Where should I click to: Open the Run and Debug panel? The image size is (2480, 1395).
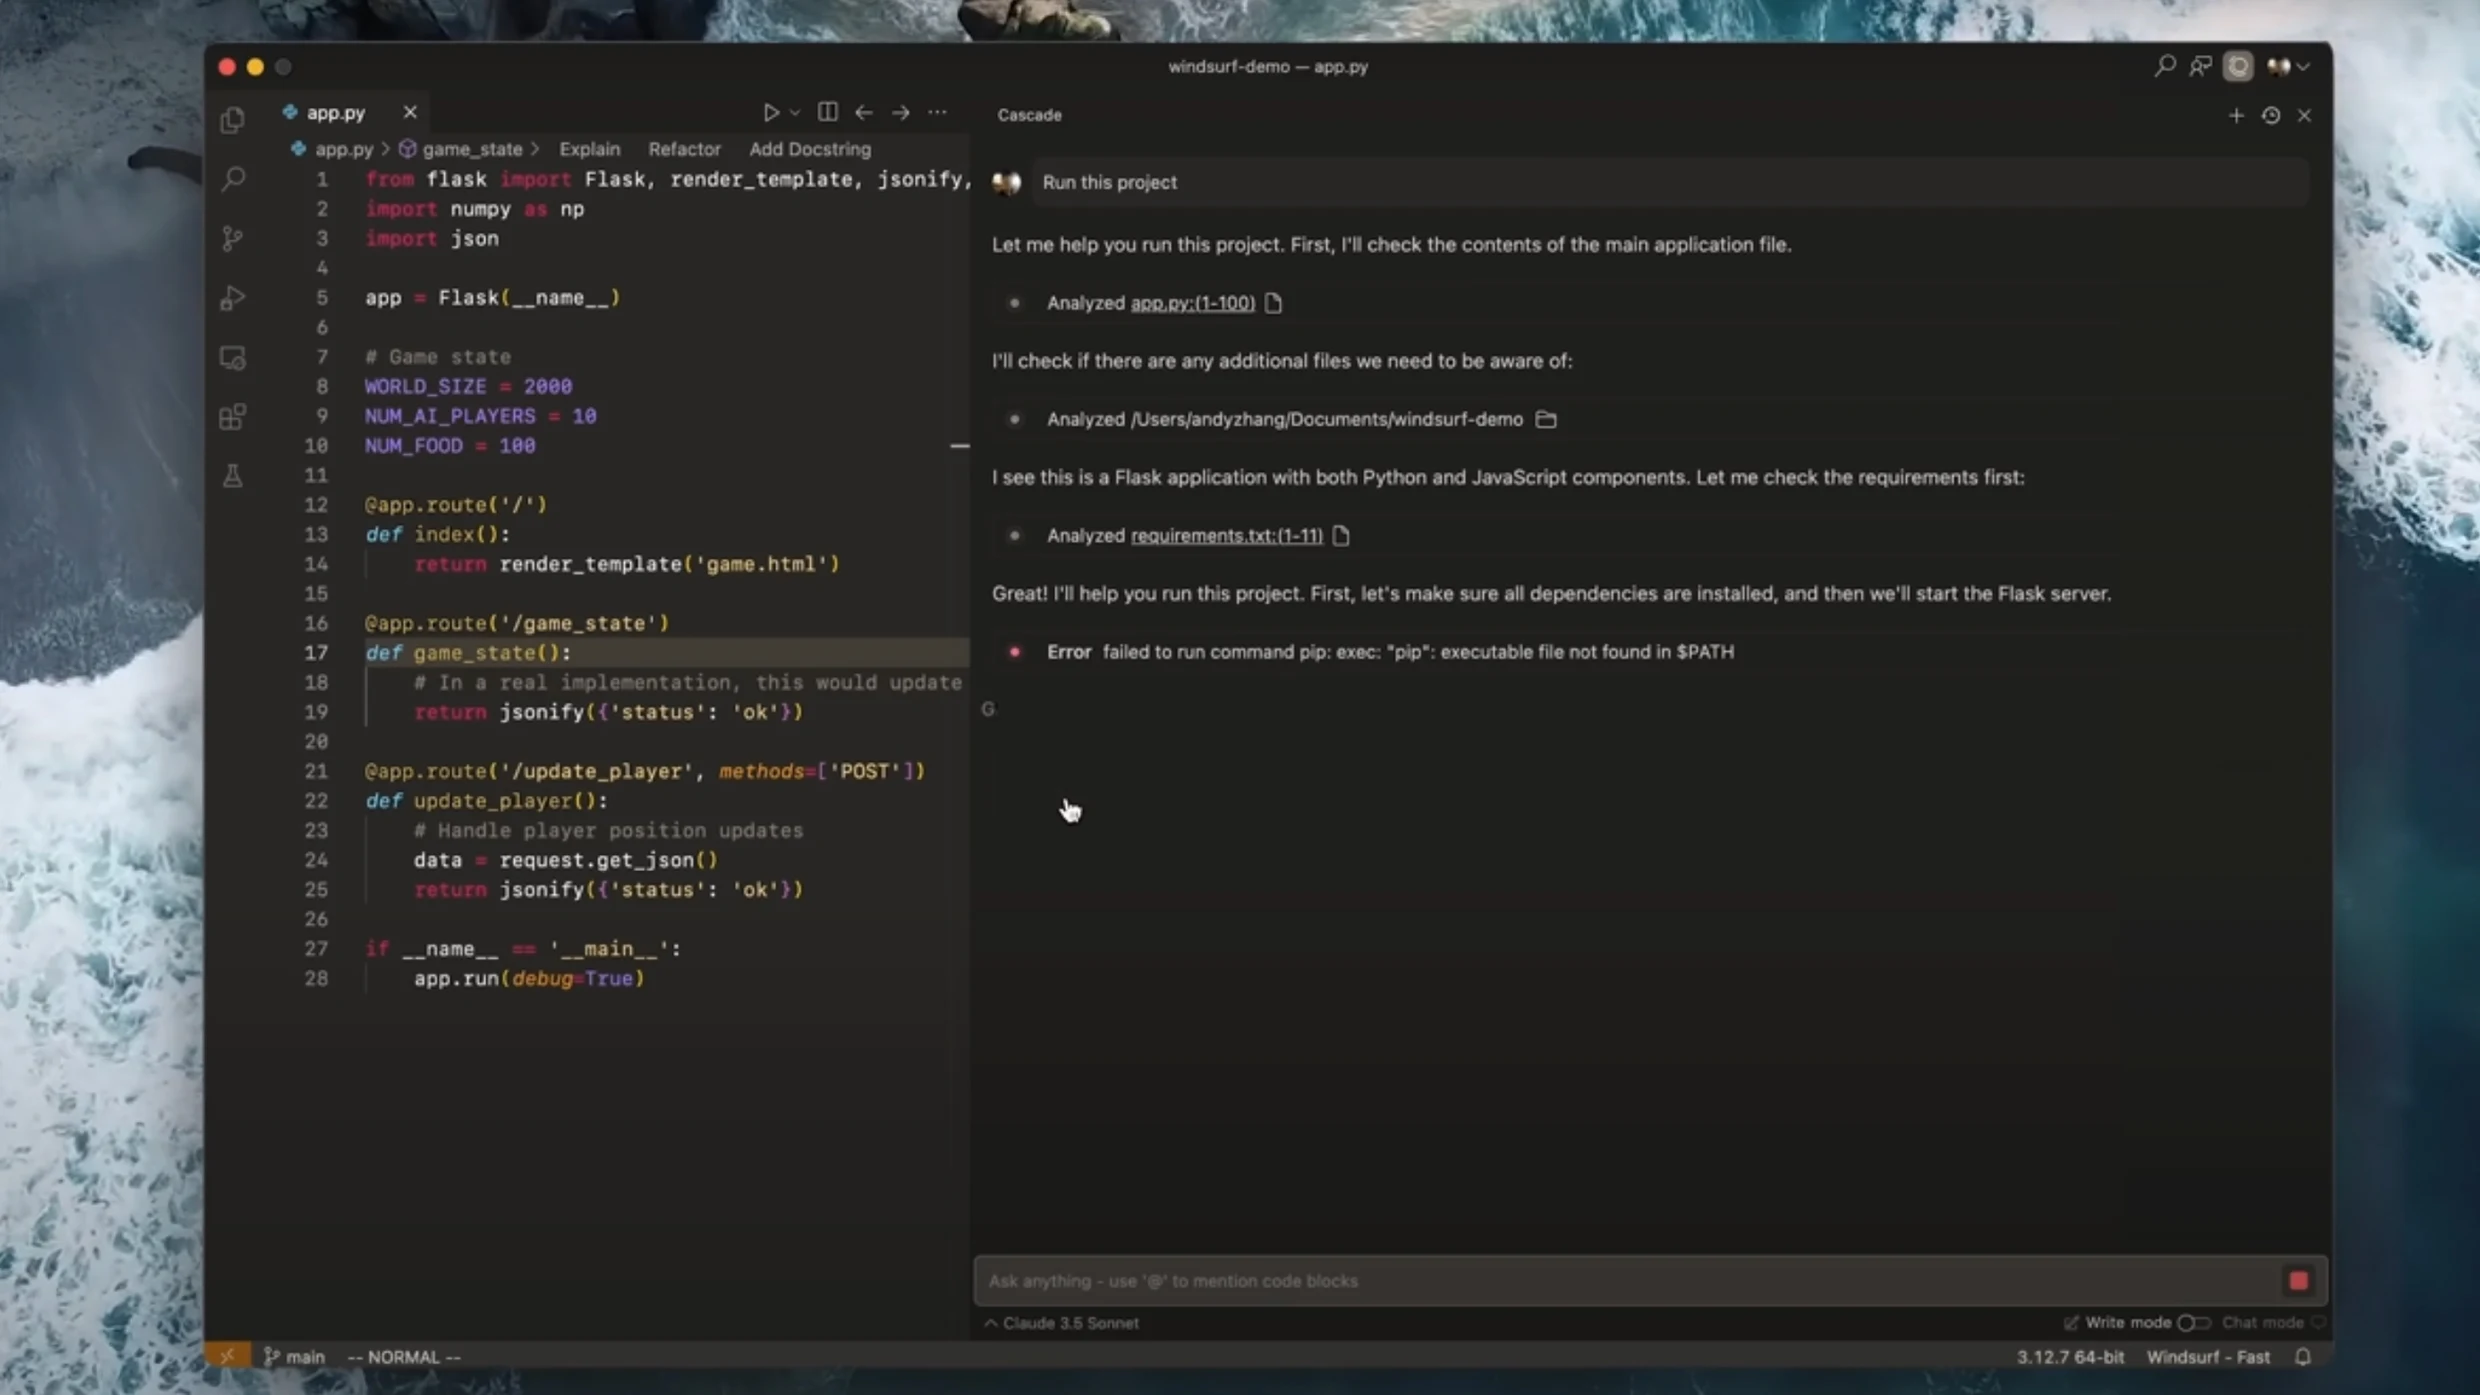233,298
